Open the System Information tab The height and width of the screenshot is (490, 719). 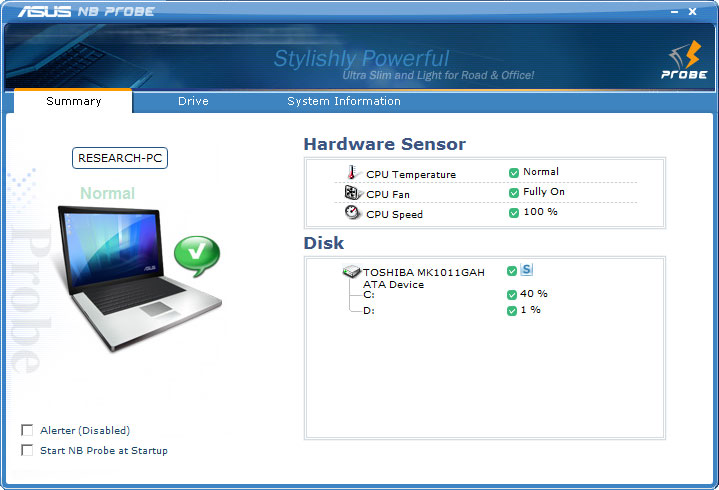[x=344, y=101]
